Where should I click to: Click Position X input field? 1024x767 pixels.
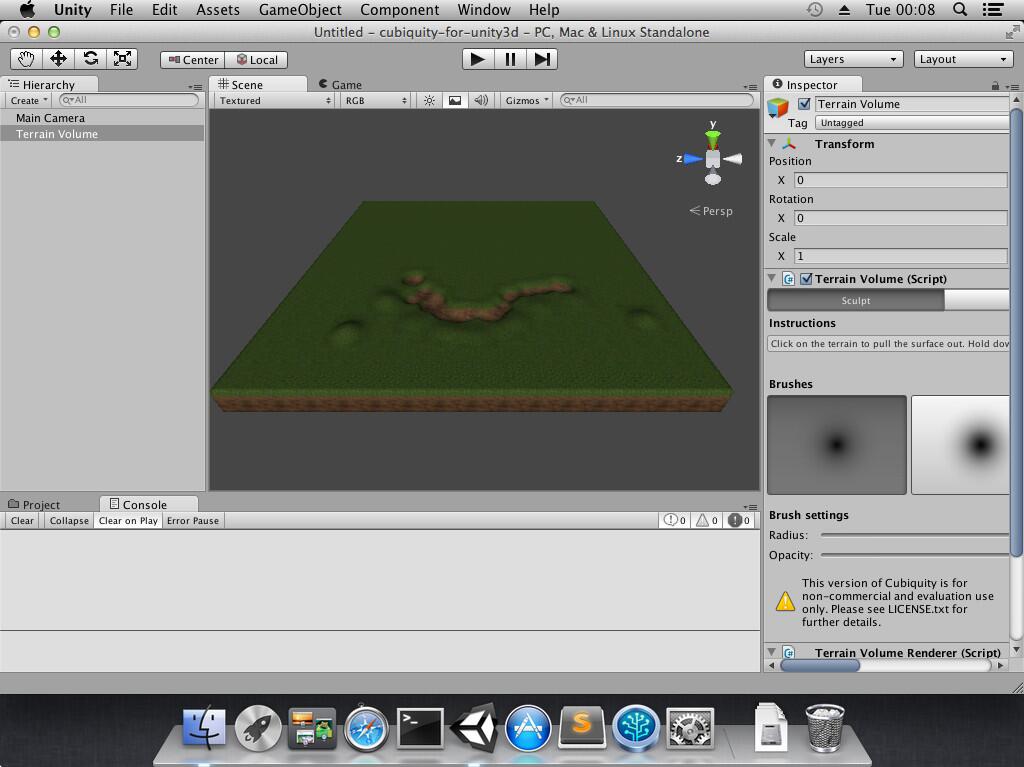pos(901,180)
